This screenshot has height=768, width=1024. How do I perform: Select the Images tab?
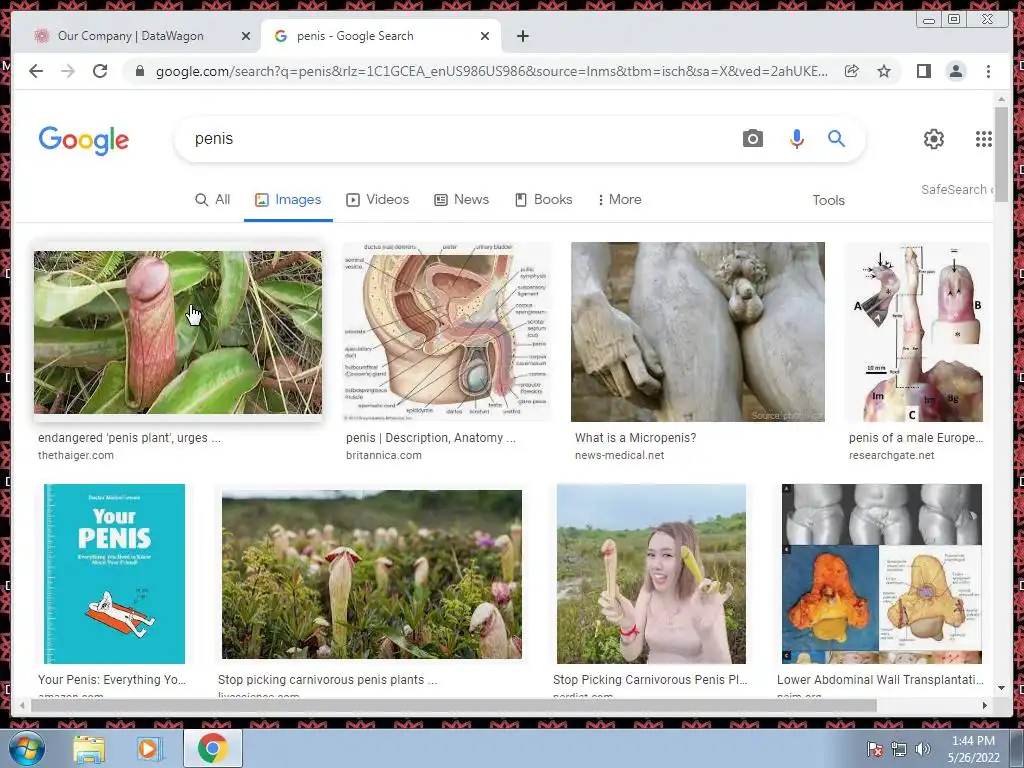pyautogui.click(x=288, y=200)
